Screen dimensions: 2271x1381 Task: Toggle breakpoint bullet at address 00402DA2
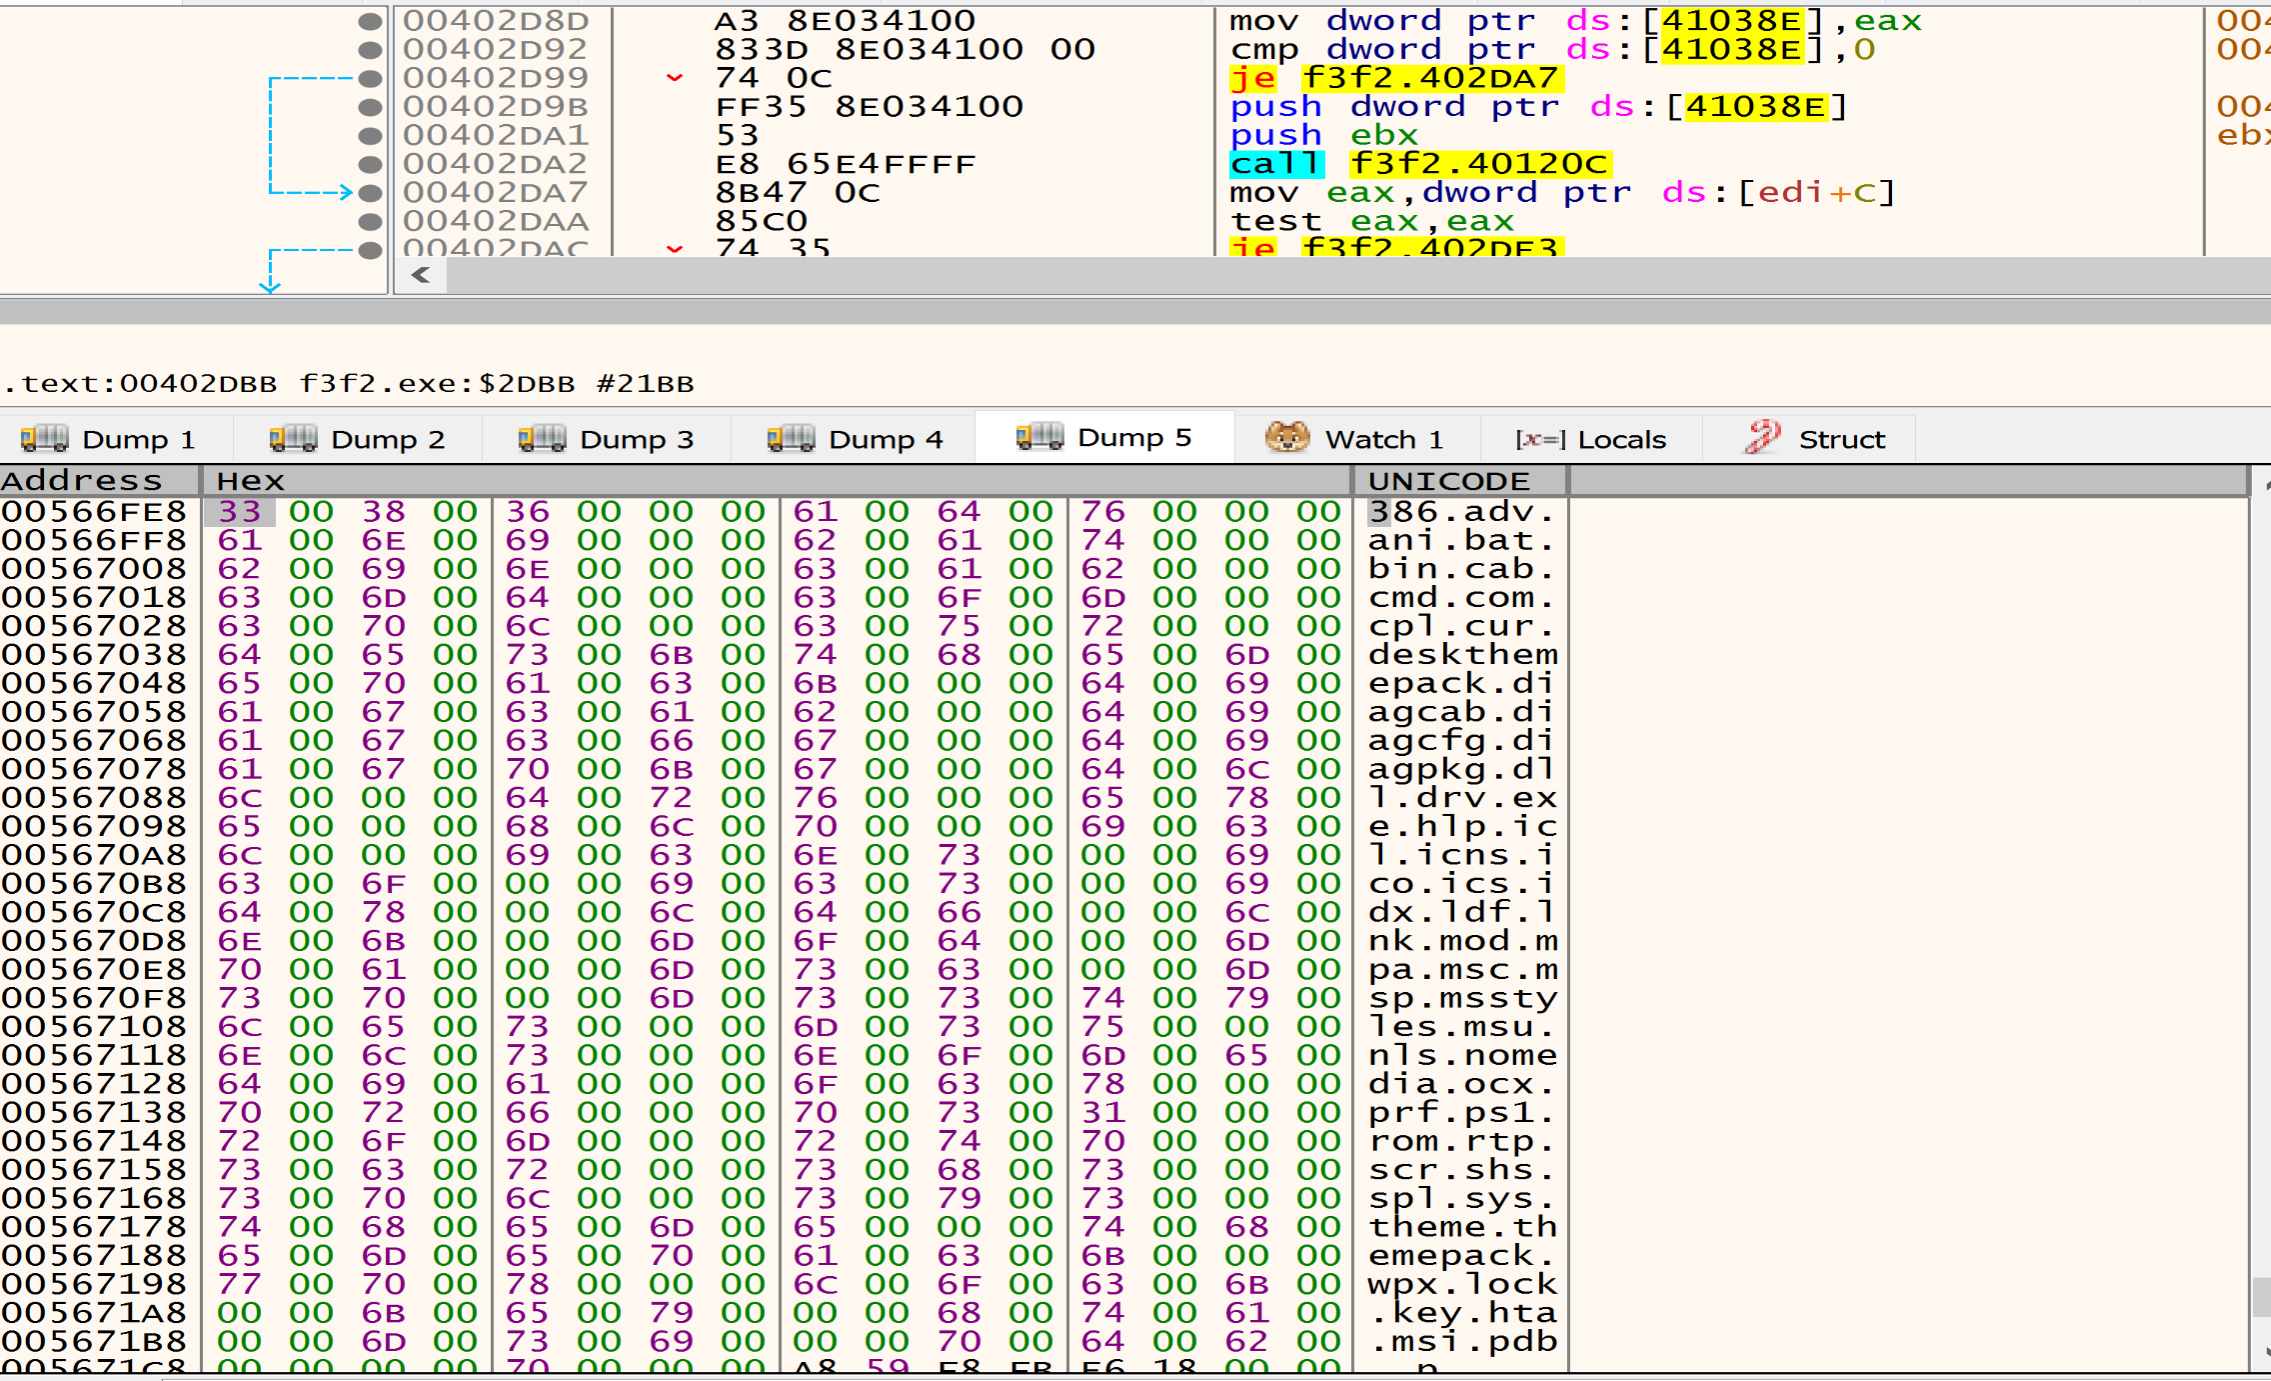click(x=370, y=164)
